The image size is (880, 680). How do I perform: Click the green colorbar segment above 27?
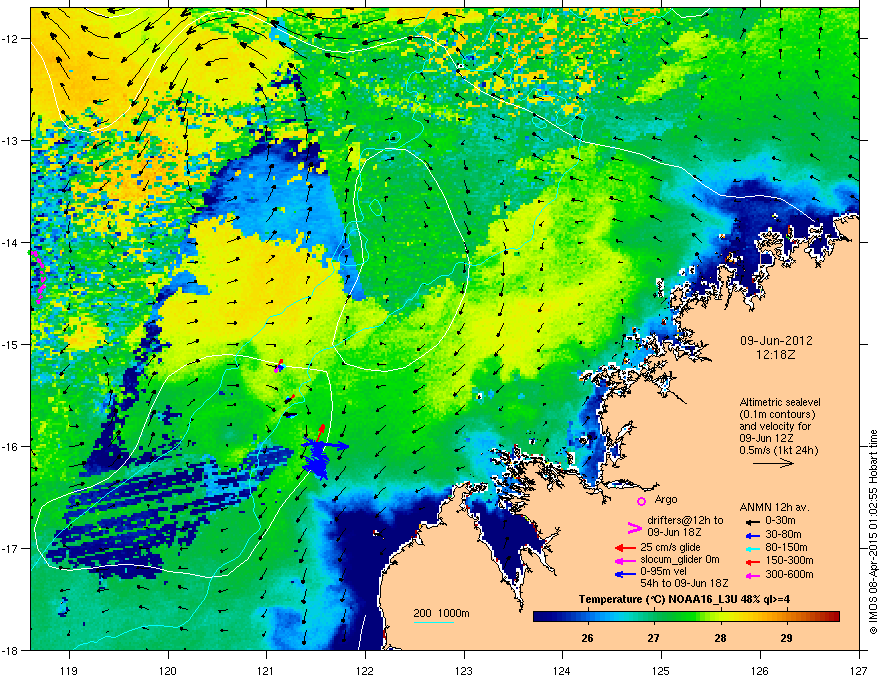coord(654,617)
